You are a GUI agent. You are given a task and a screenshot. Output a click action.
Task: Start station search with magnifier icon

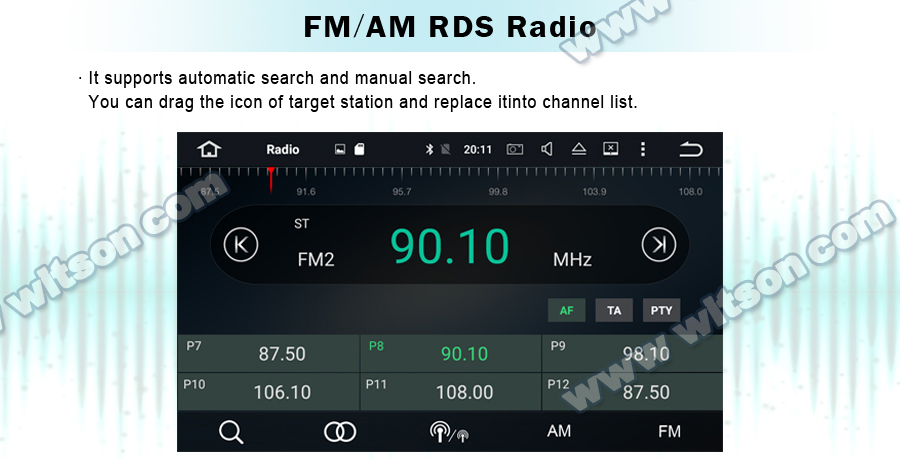[231, 432]
